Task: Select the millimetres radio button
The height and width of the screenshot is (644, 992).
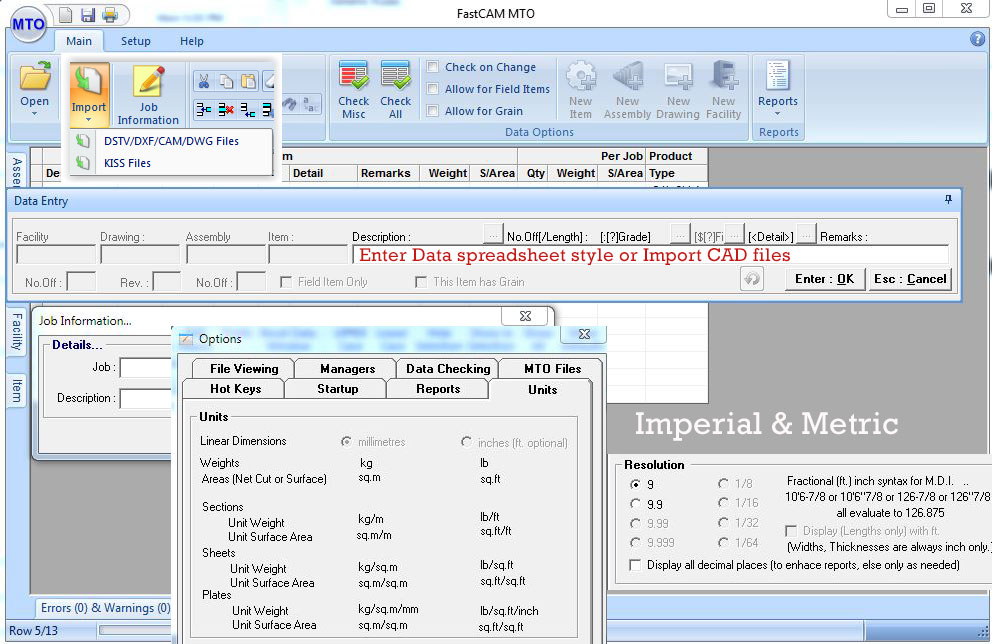Action: [x=346, y=441]
